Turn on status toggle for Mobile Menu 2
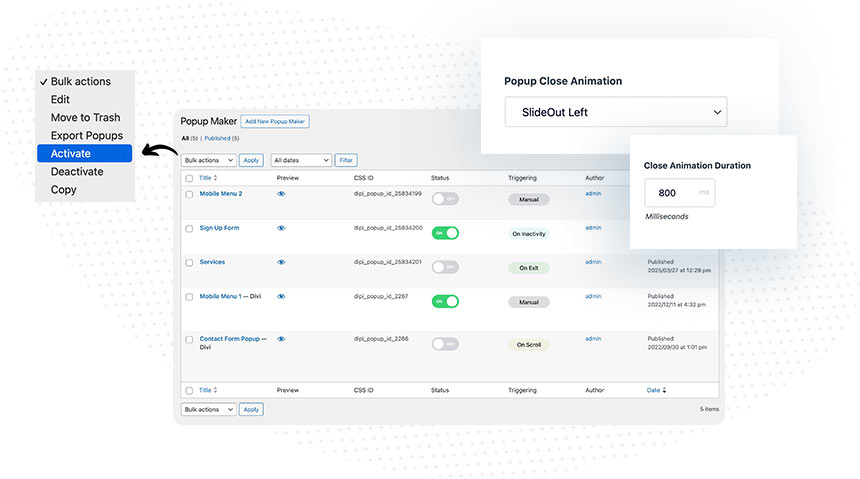Viewport: 860px width, 479px height. pyautogui.click(x=445, y=199)
